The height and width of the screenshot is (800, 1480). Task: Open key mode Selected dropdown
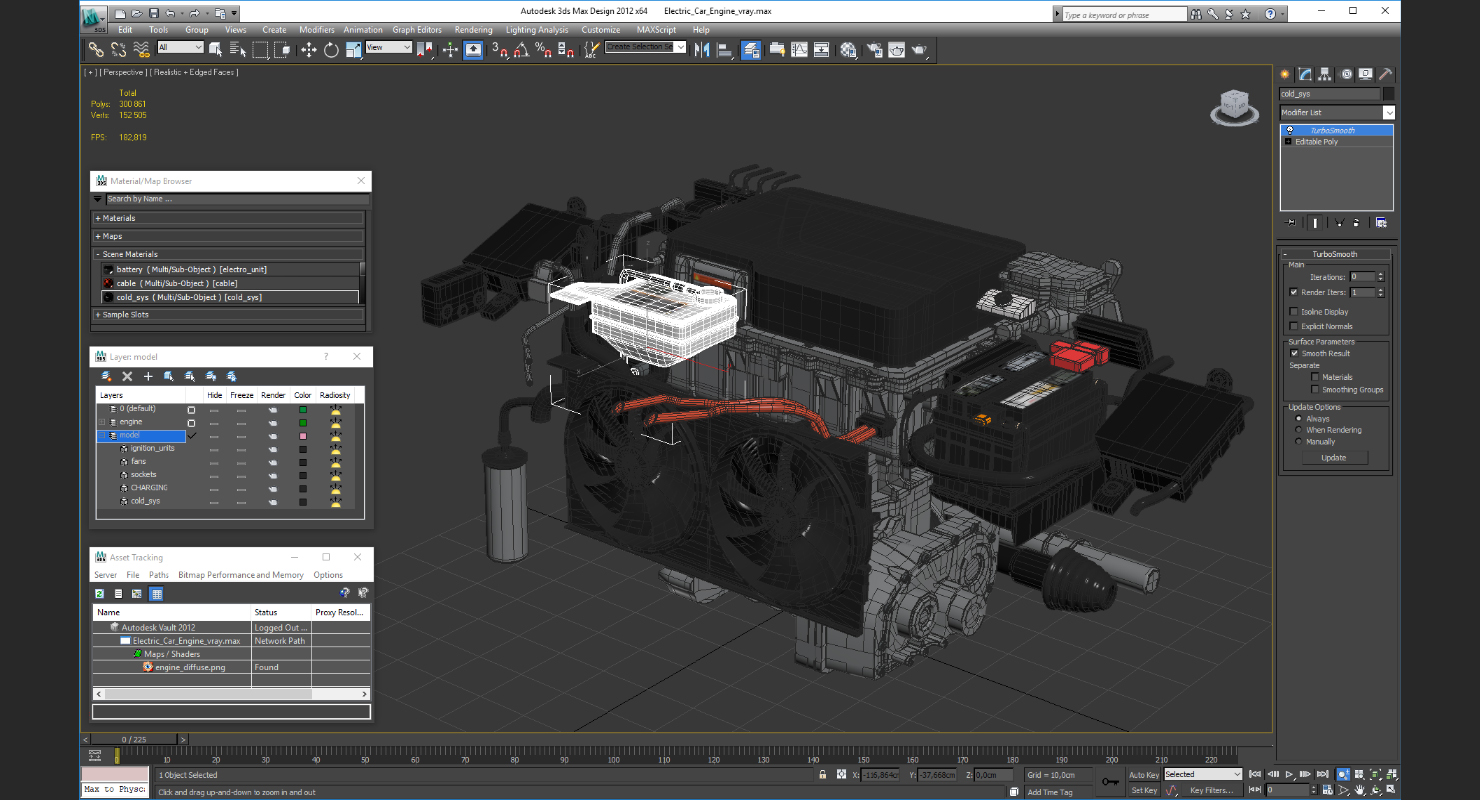pyautogui.click(x=1202, y=774)
